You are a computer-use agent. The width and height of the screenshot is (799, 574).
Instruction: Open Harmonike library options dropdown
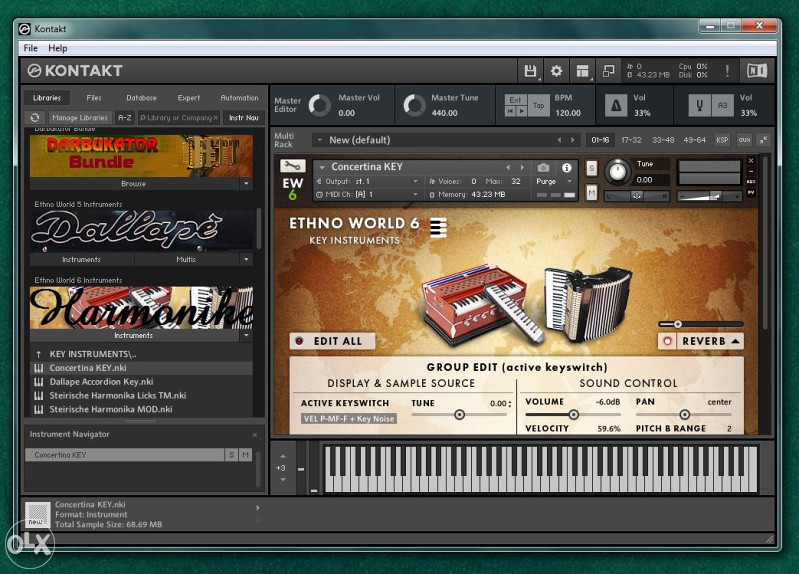tap(246, 335)
